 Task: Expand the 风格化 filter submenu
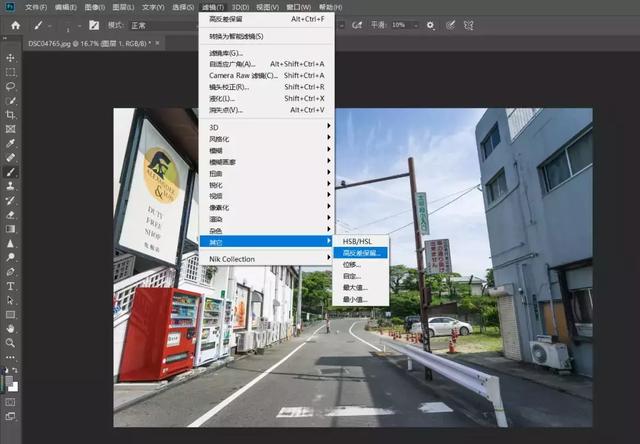pos(267,139)
